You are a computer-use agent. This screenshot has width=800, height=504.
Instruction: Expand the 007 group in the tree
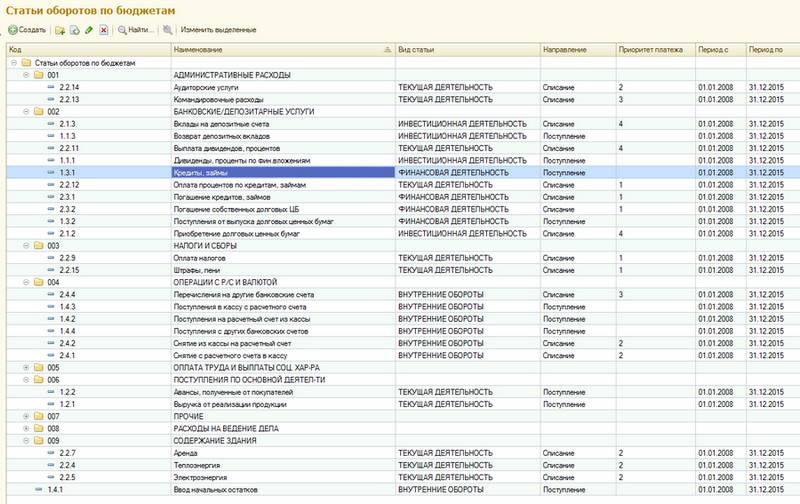pyautogui.click(x=25, y=416)
